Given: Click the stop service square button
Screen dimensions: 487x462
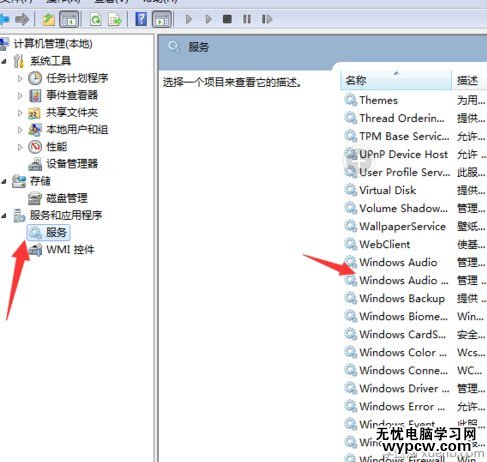Looking at the screenshot, I should [x=227, y=19].
